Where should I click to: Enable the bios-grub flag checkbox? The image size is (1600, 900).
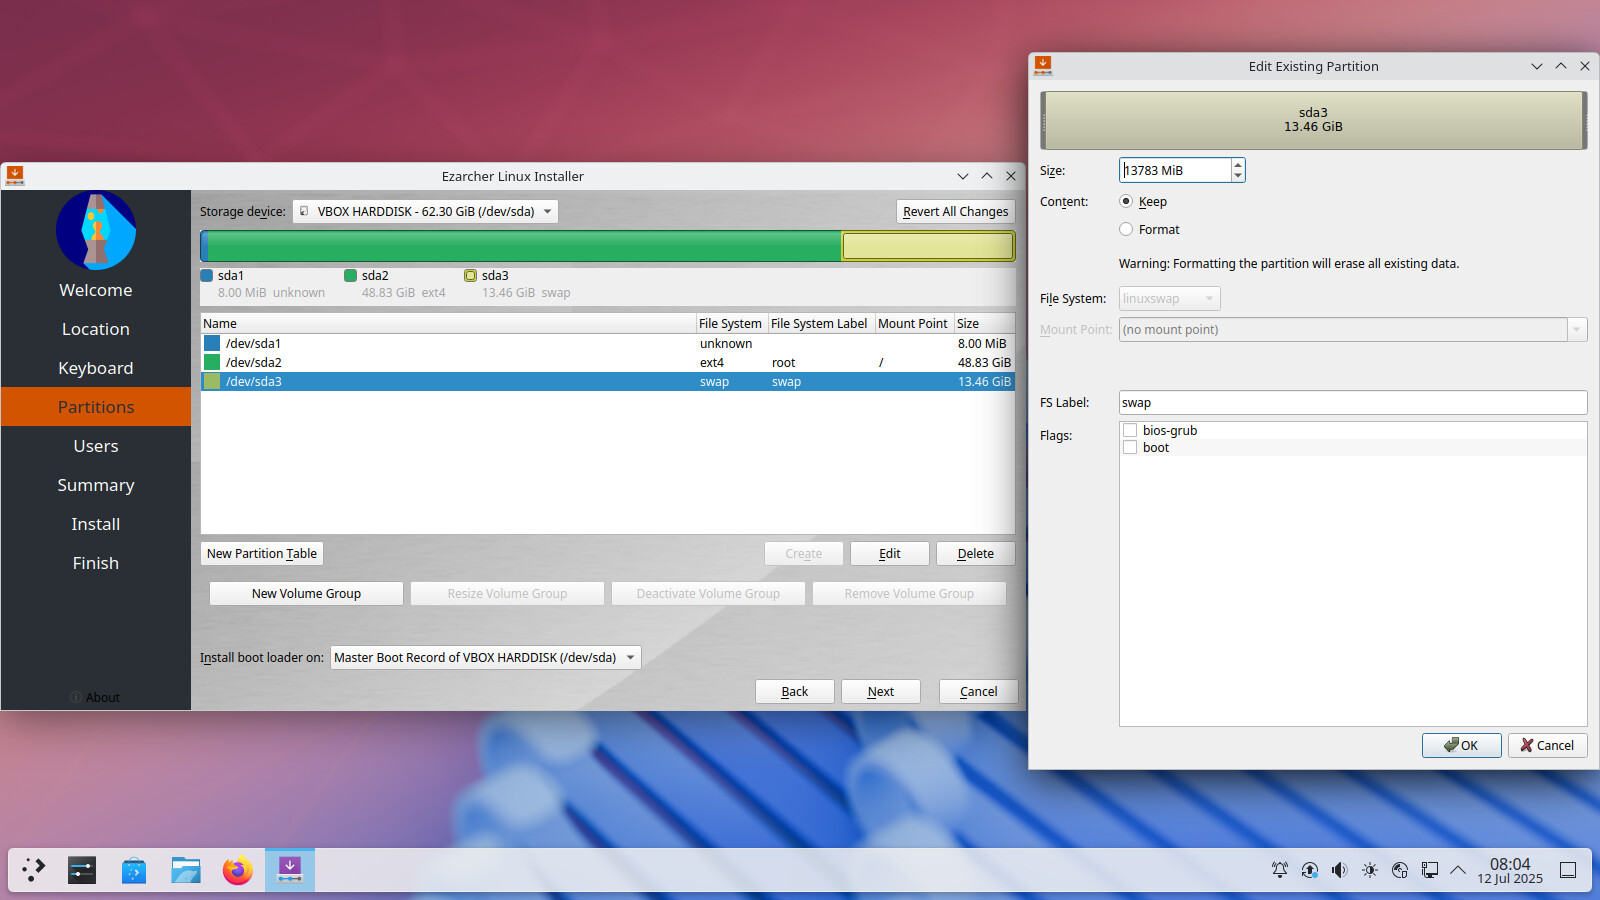1130,431
